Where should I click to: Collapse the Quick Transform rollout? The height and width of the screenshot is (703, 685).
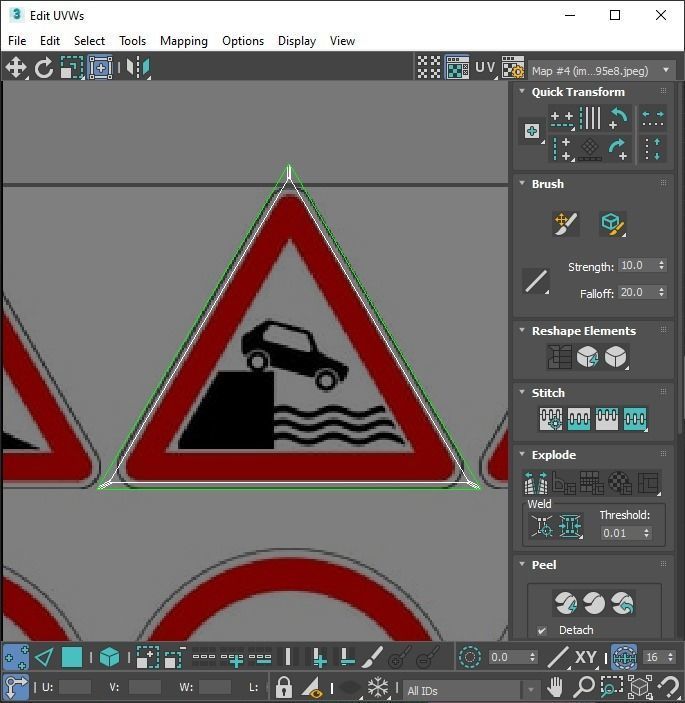tap(522, 91)
